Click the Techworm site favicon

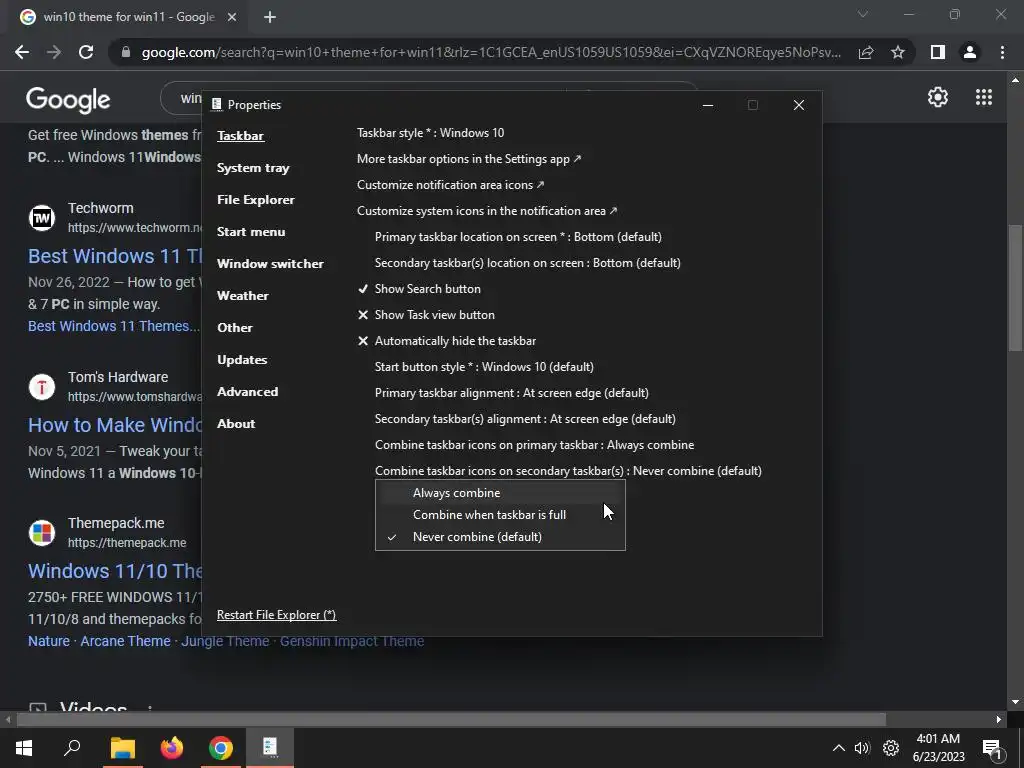pos(42,217)
